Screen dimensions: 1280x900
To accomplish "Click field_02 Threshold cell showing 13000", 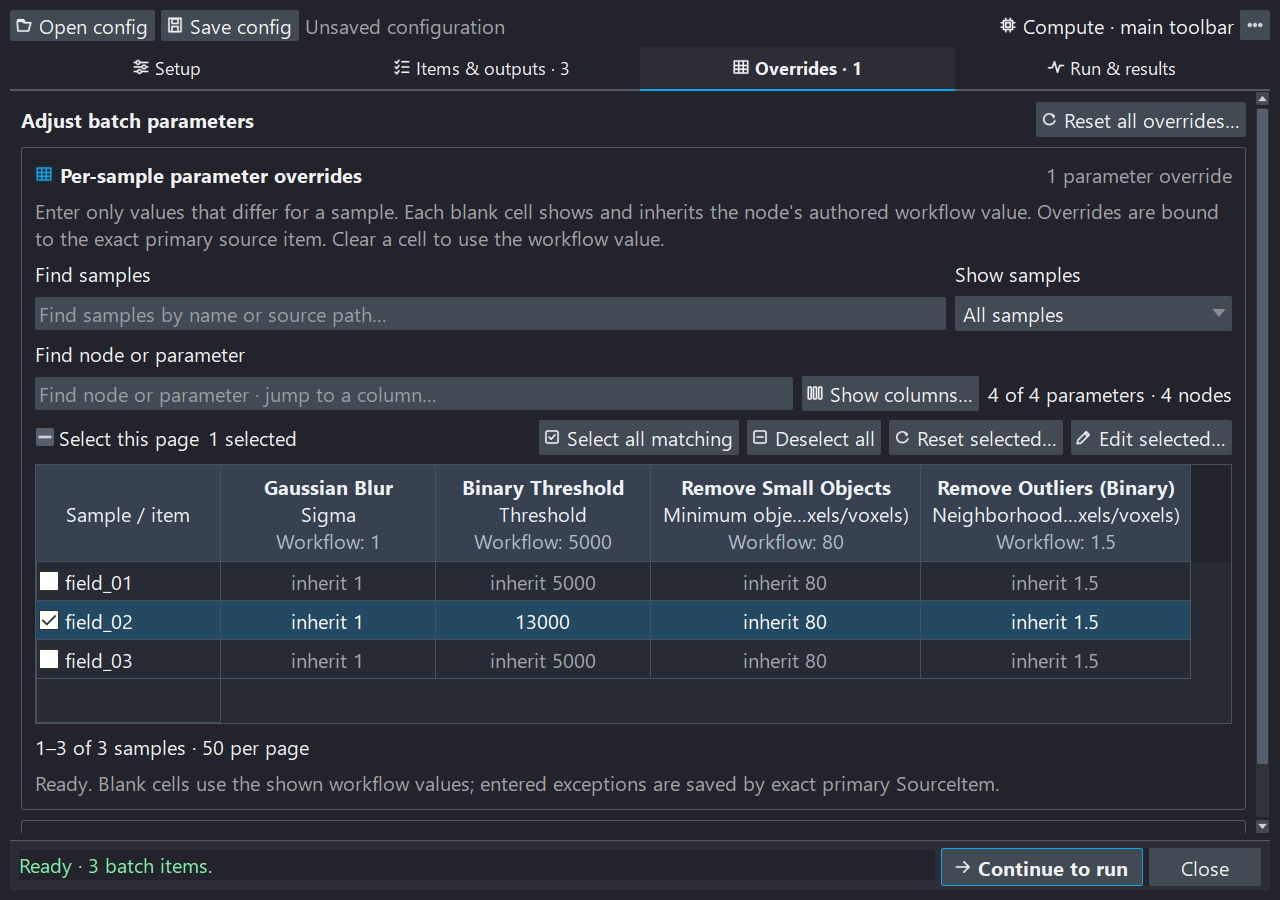I will [543, 621].
